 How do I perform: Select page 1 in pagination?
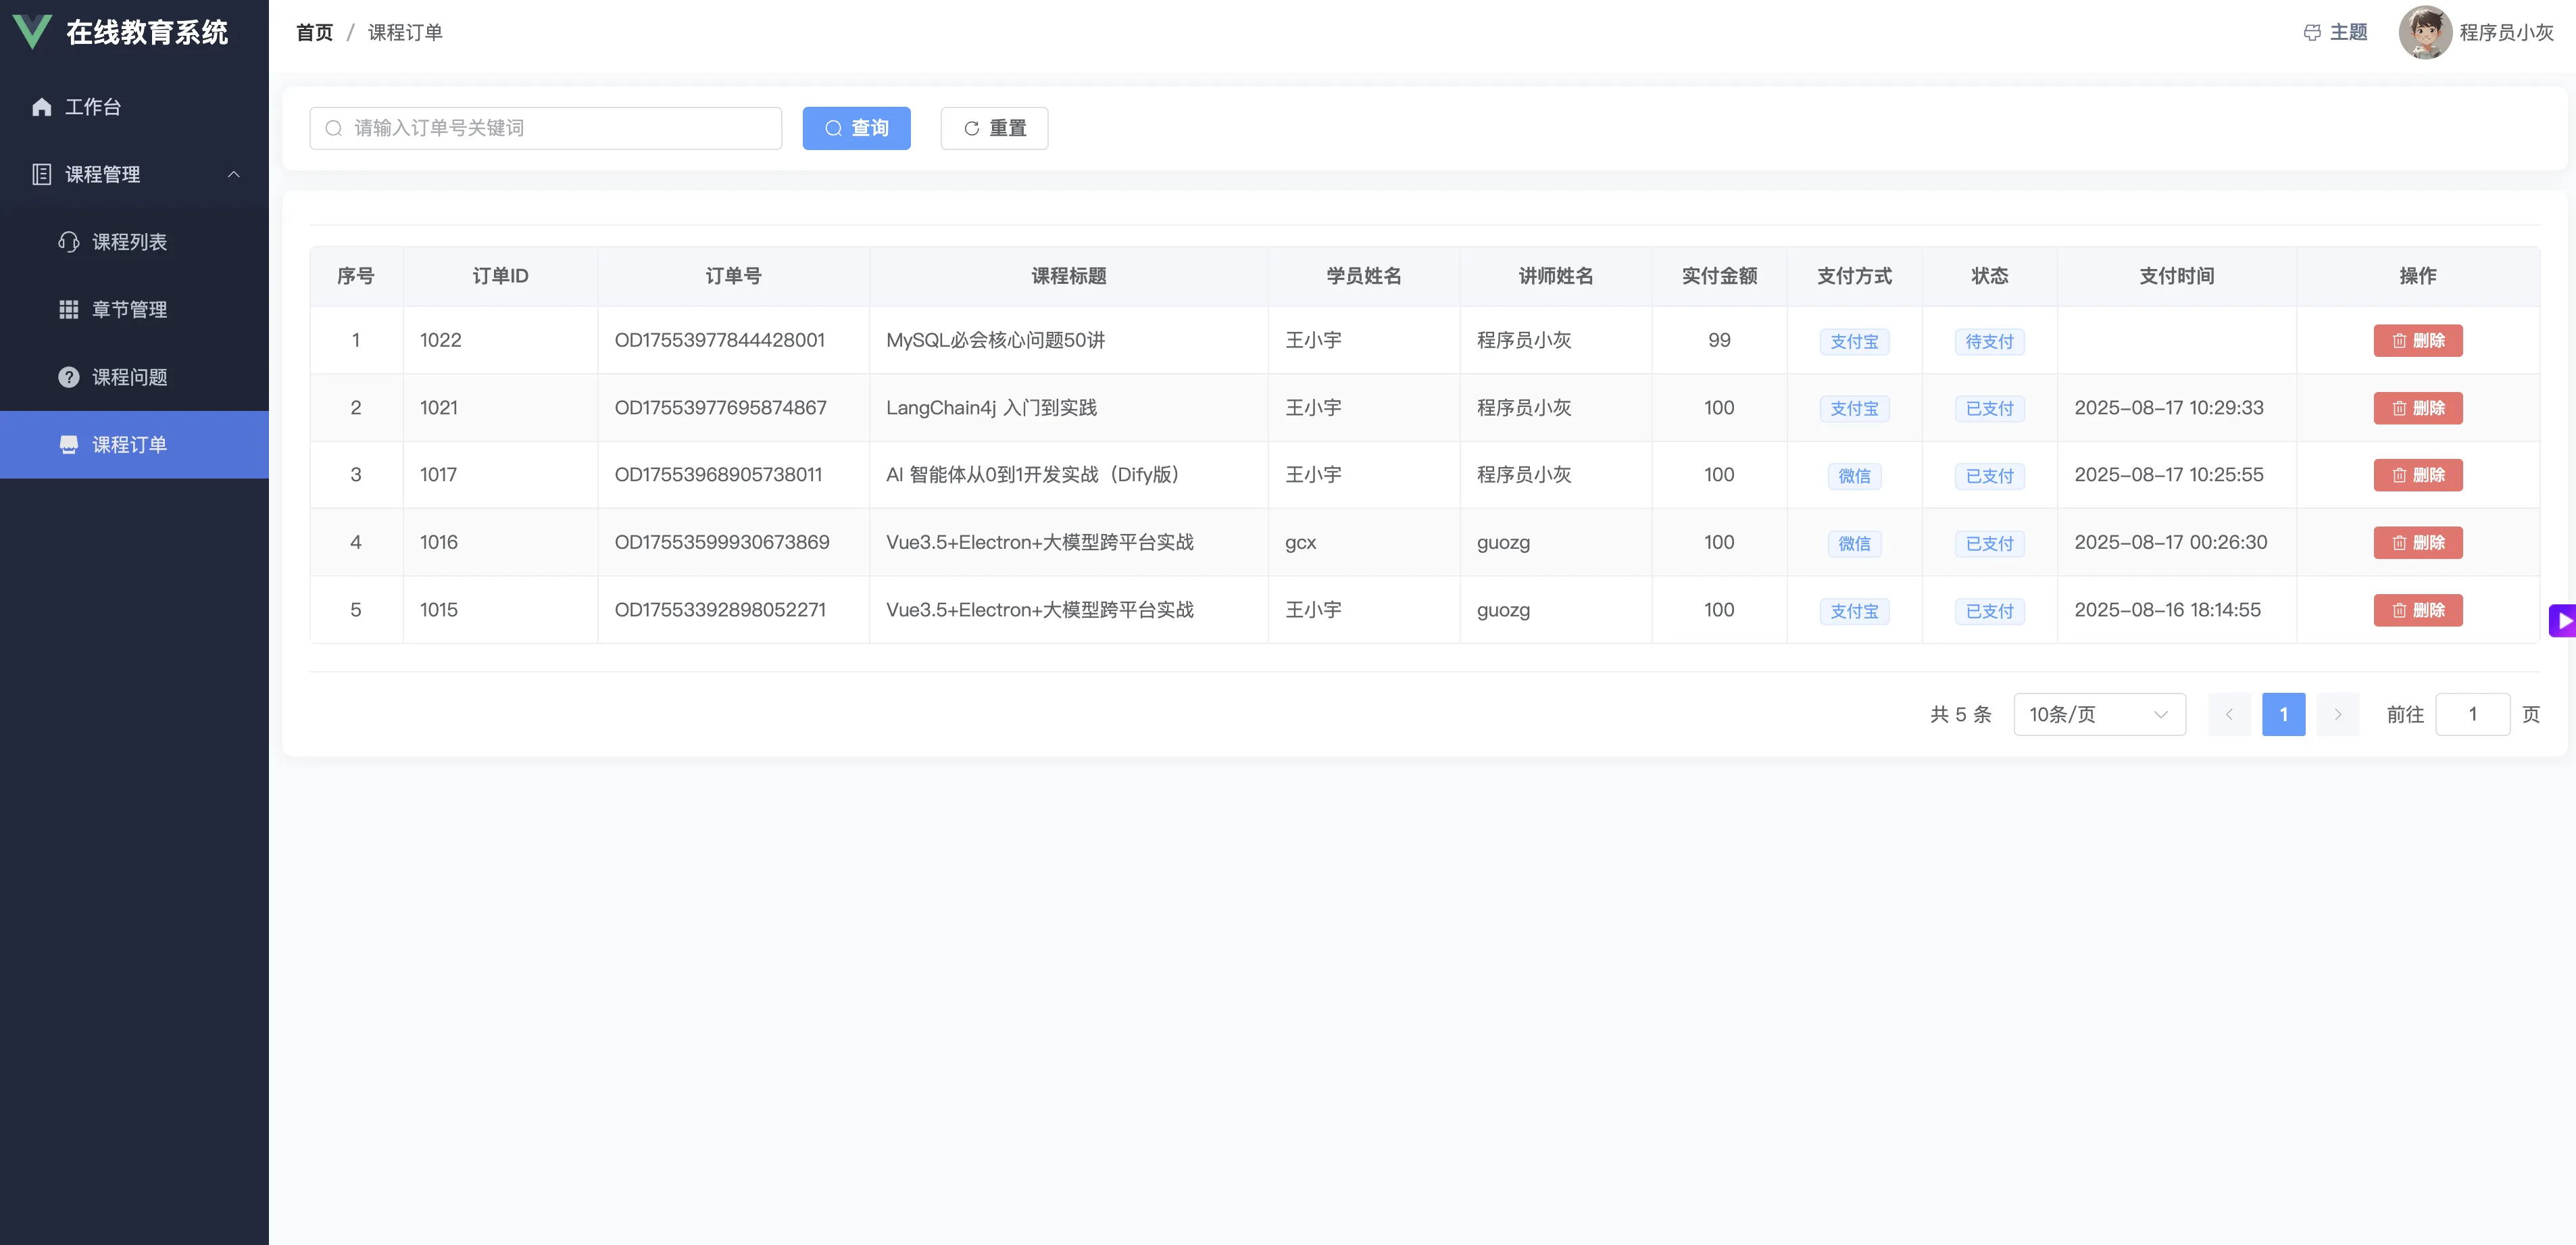[2283, 714]
